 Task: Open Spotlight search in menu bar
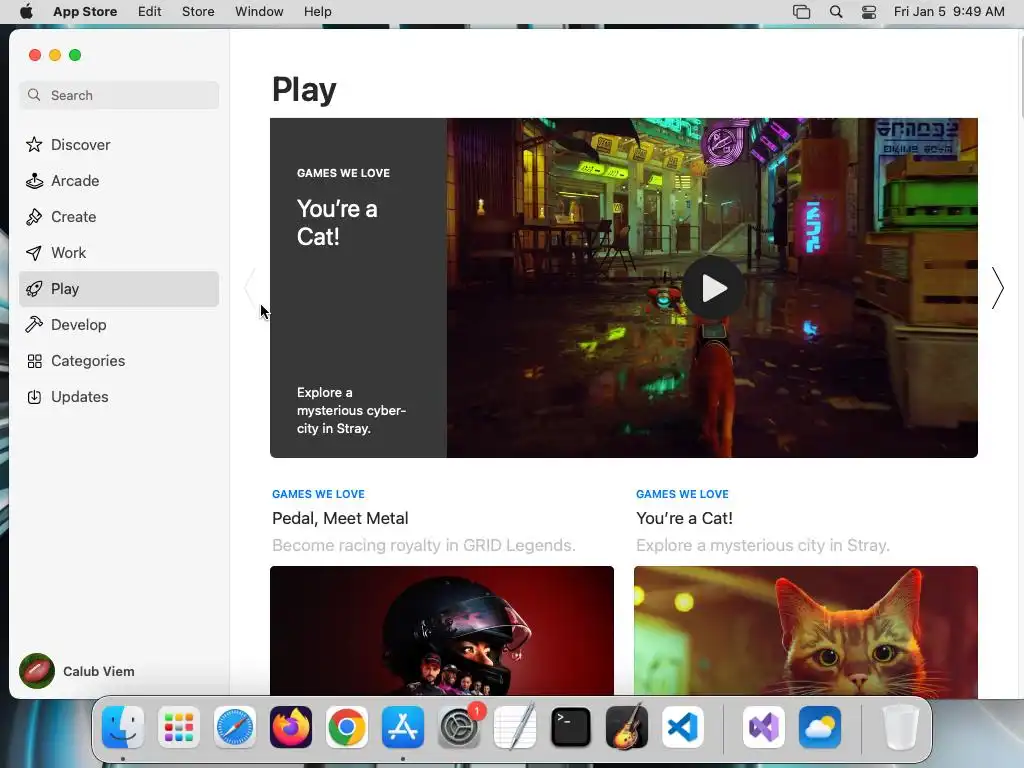(x=836, y=12)
